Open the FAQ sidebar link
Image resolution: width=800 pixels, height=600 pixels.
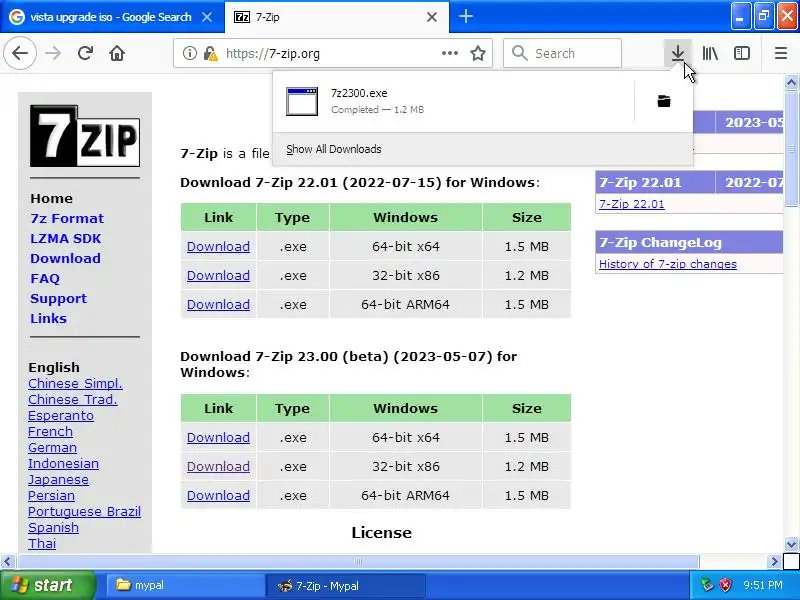[x=45, y=279]
